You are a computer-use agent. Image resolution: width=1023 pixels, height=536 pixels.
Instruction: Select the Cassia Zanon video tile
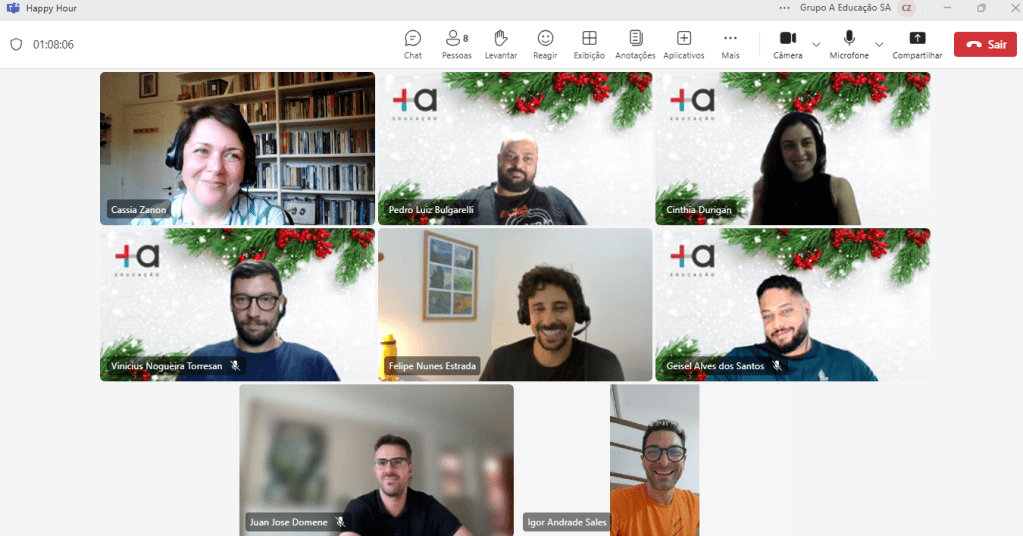237,148
